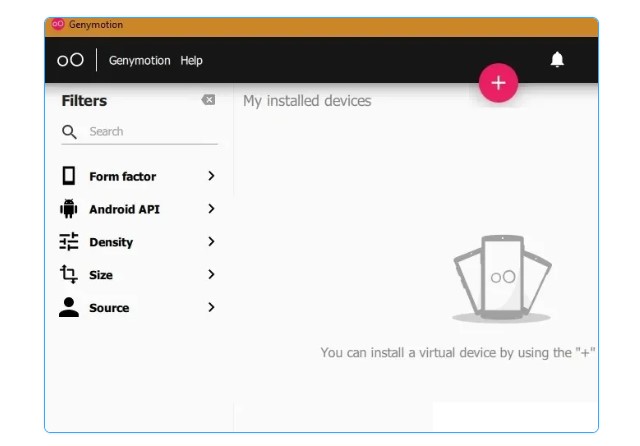Expand the Android API chevron

point(211,209)
